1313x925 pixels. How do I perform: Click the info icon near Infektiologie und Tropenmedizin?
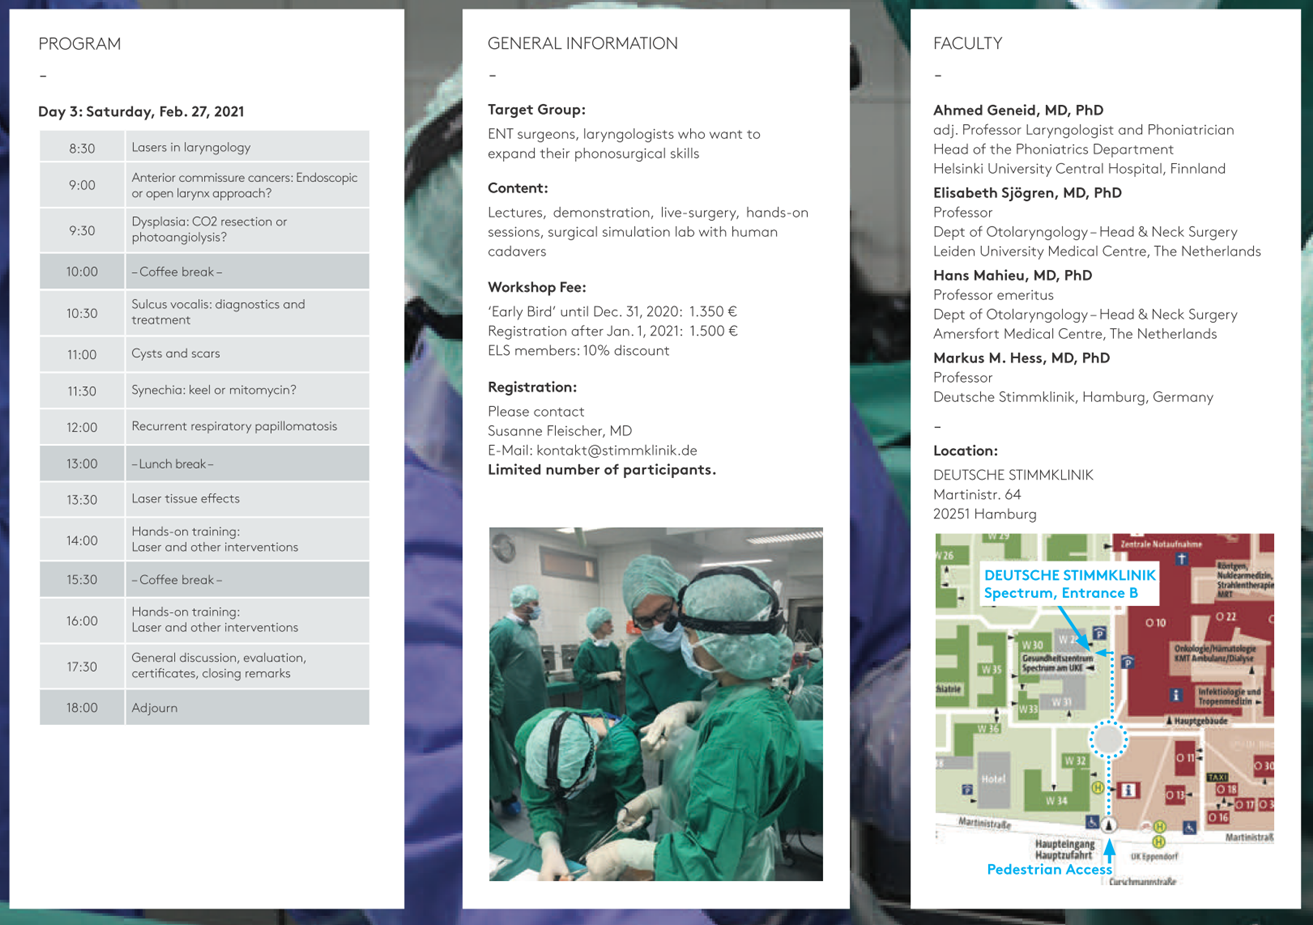point(1176,695)
